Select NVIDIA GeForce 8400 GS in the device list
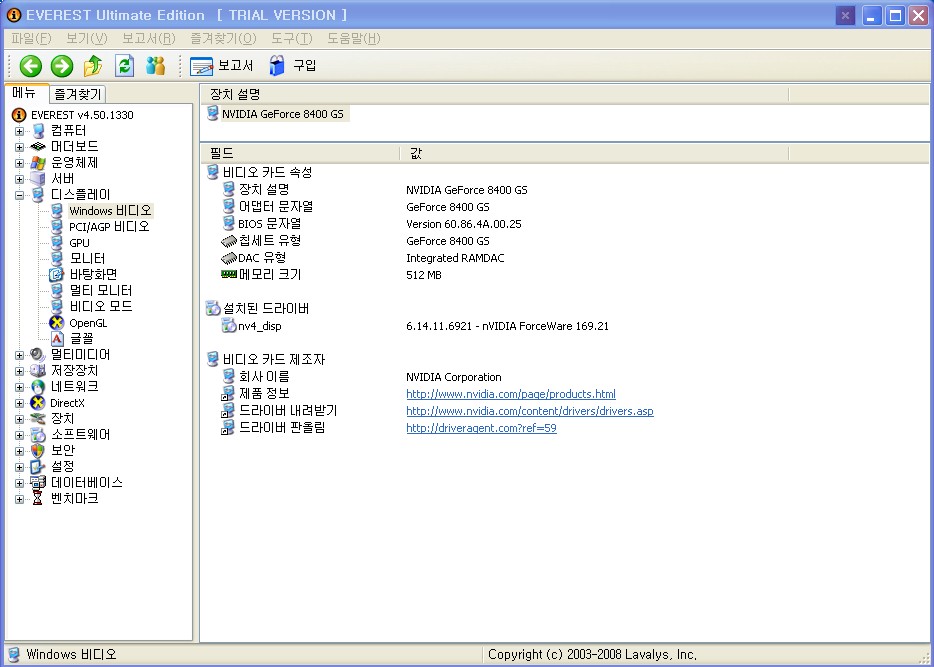Viewport: 934px width, 667px height. click(x=282, y=114)
